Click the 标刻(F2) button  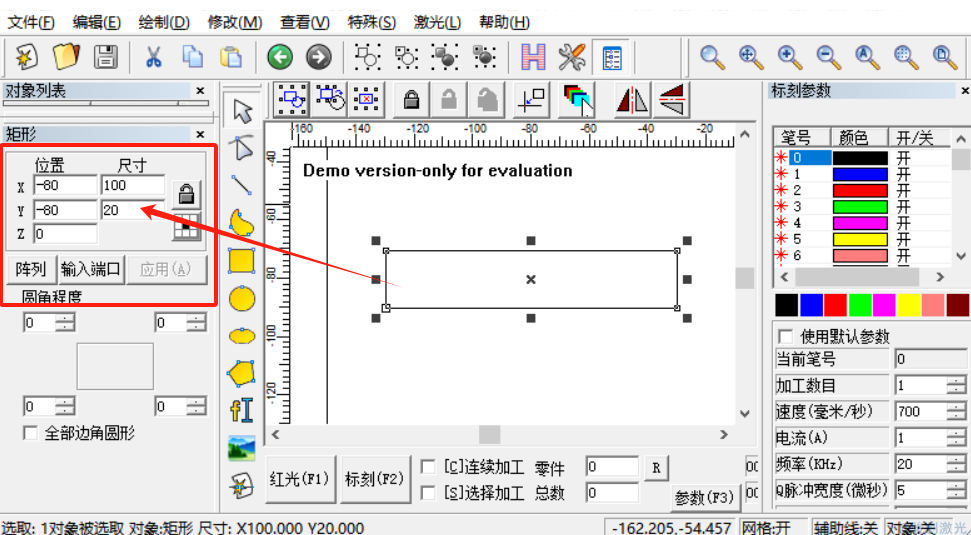pyautogui.click(x=375, y=479)
